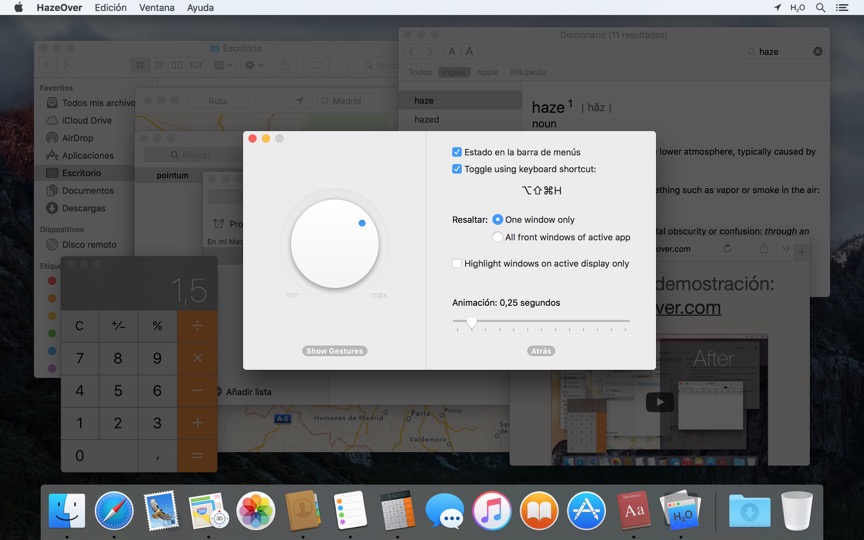
Task: Click the Animación duration slider thumb
Action: pyautogui.click(x=472, y=322)
